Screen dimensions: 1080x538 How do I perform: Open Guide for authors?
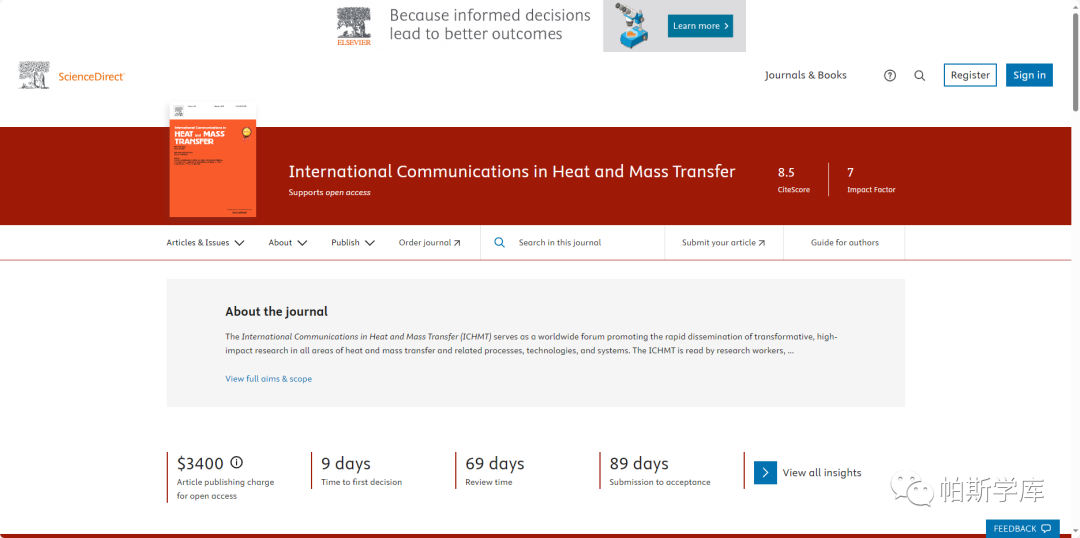tap(844, 242)
